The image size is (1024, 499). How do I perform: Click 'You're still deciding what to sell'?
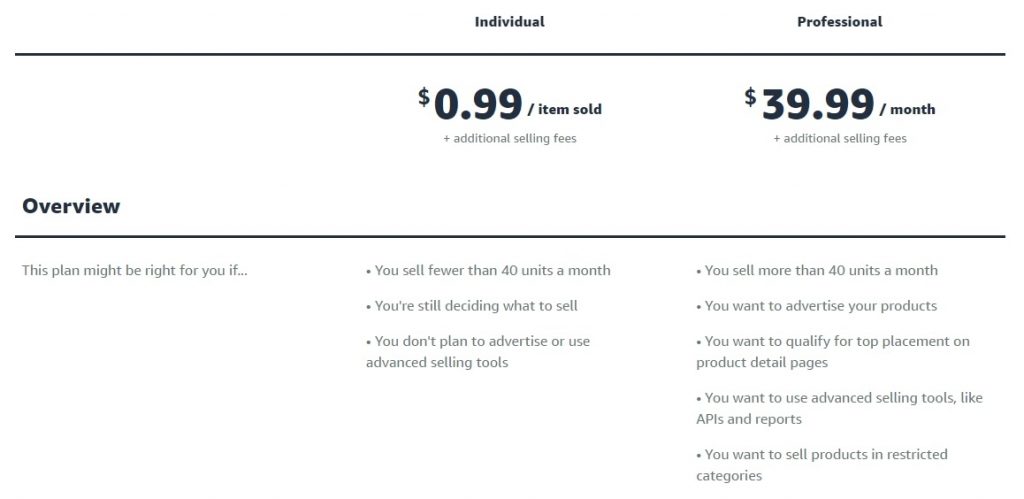472,306
